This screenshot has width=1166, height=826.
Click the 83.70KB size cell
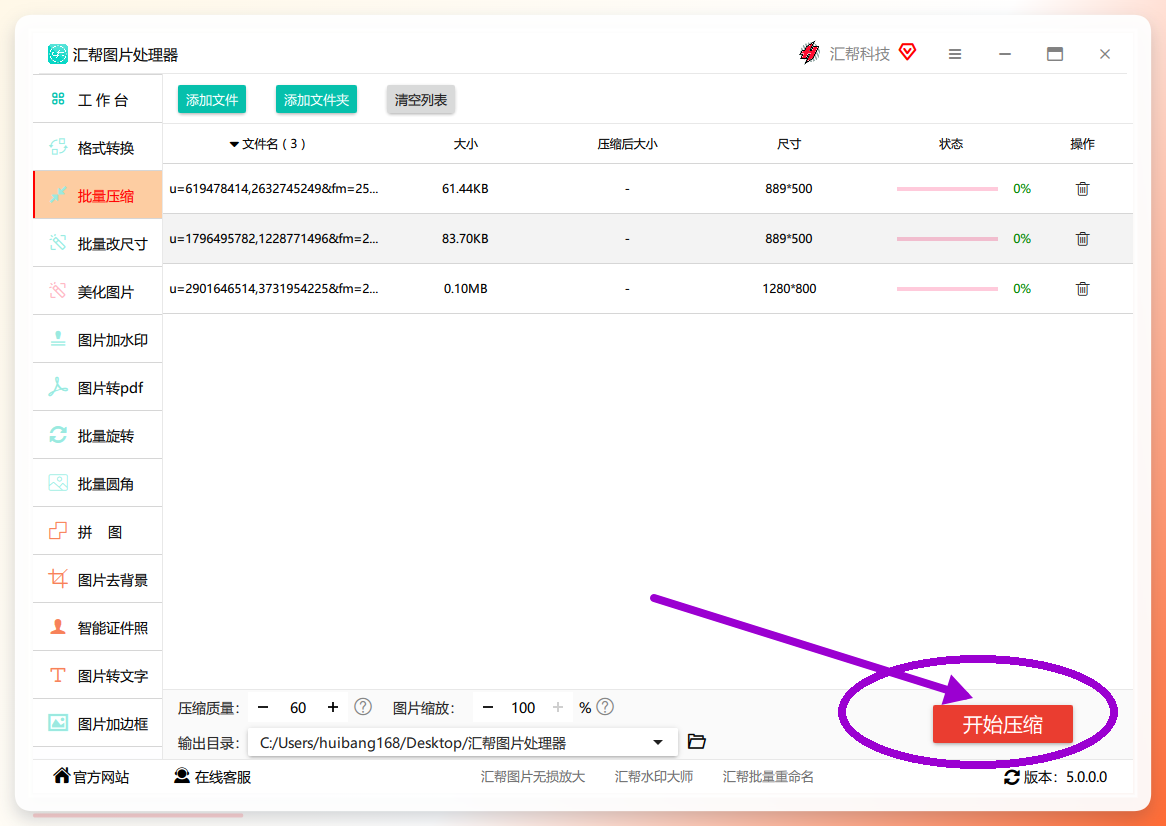coord(466,239)
